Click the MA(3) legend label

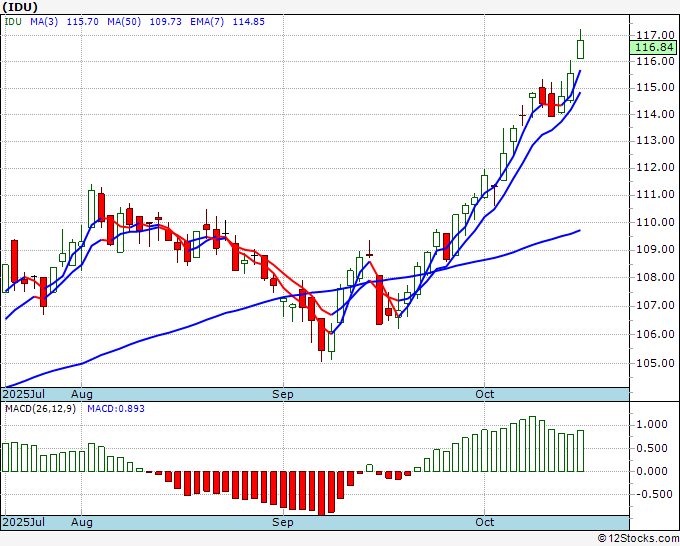coord(44,22)
